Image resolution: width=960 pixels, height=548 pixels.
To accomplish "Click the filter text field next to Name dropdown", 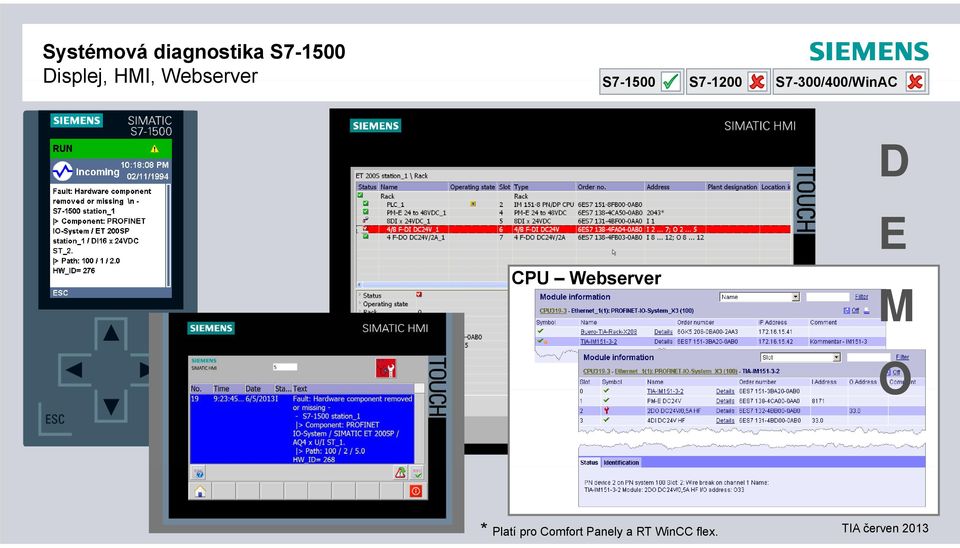I will tap(827, 297).
